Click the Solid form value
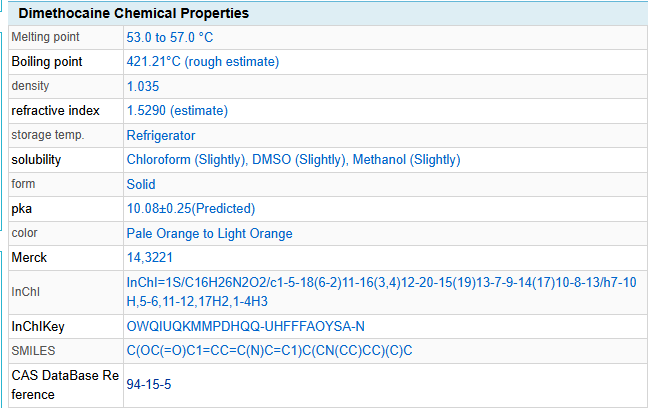Viewport: 648px width, 408px height. pyautogui.click(x=141, y=184)
